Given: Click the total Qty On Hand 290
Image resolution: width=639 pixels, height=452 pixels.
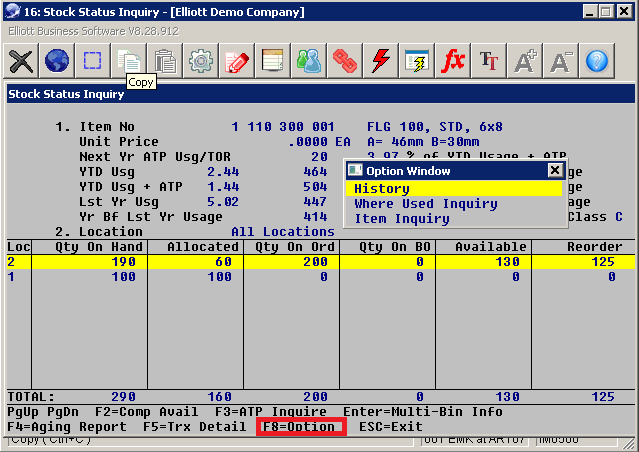Looking at the screenshot, I should (123, 397).
